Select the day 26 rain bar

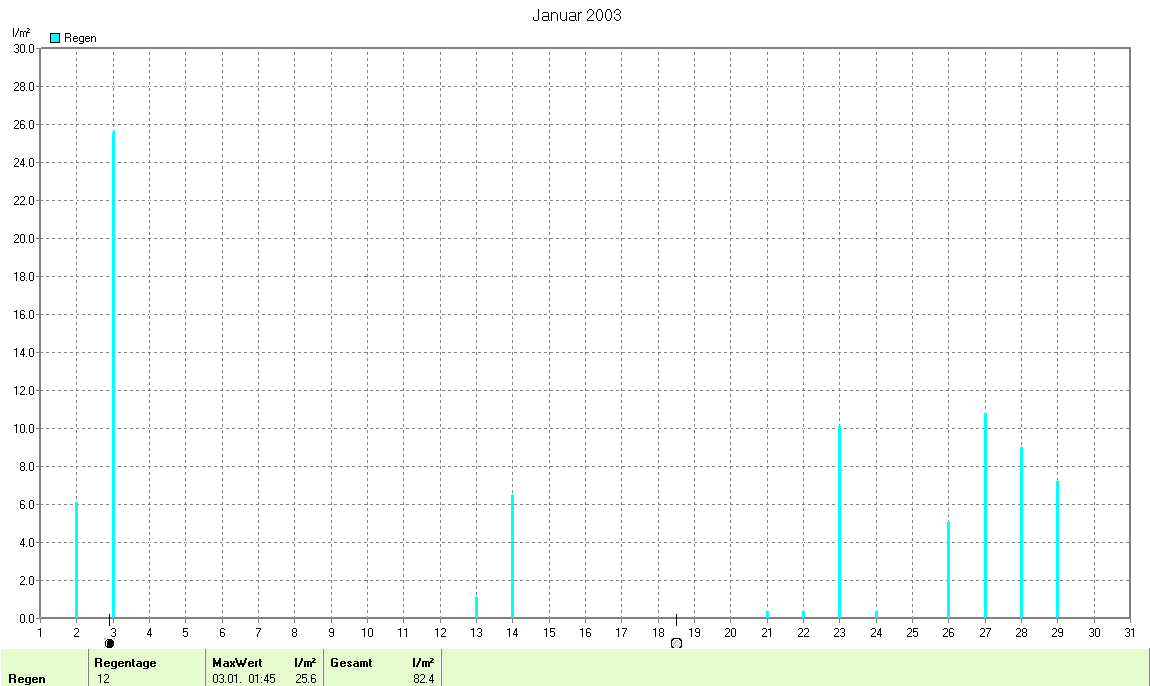click(948, 569)
